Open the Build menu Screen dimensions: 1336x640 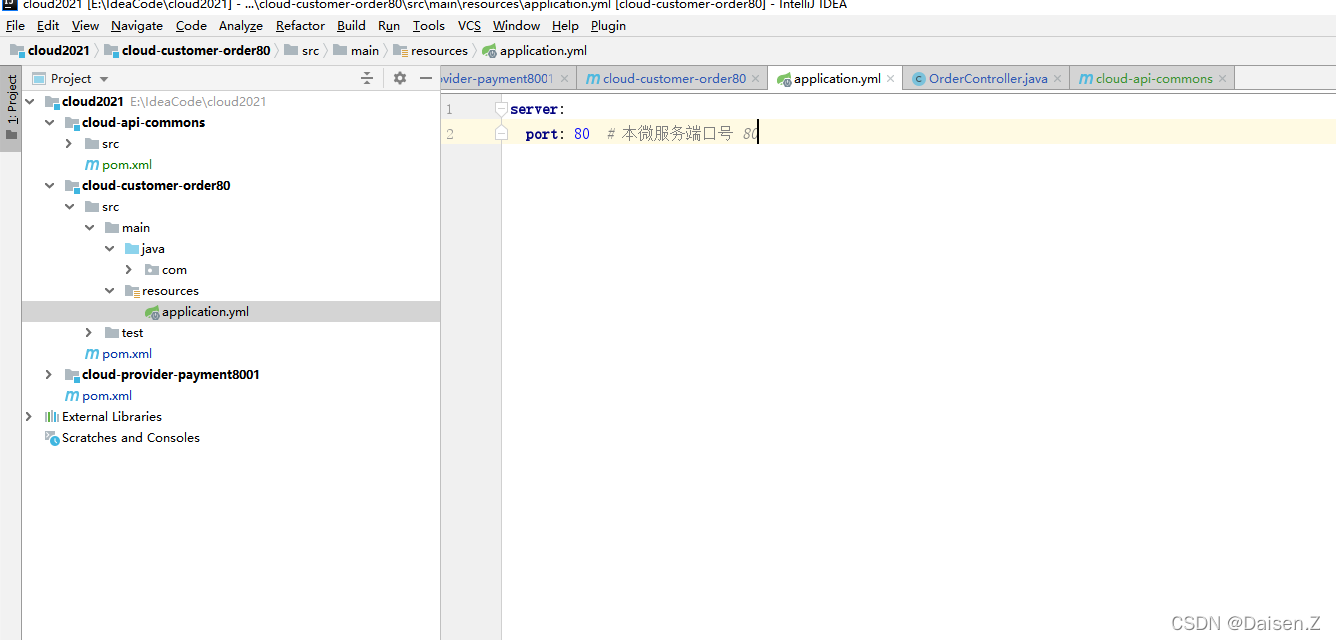(x=351, y=26)
